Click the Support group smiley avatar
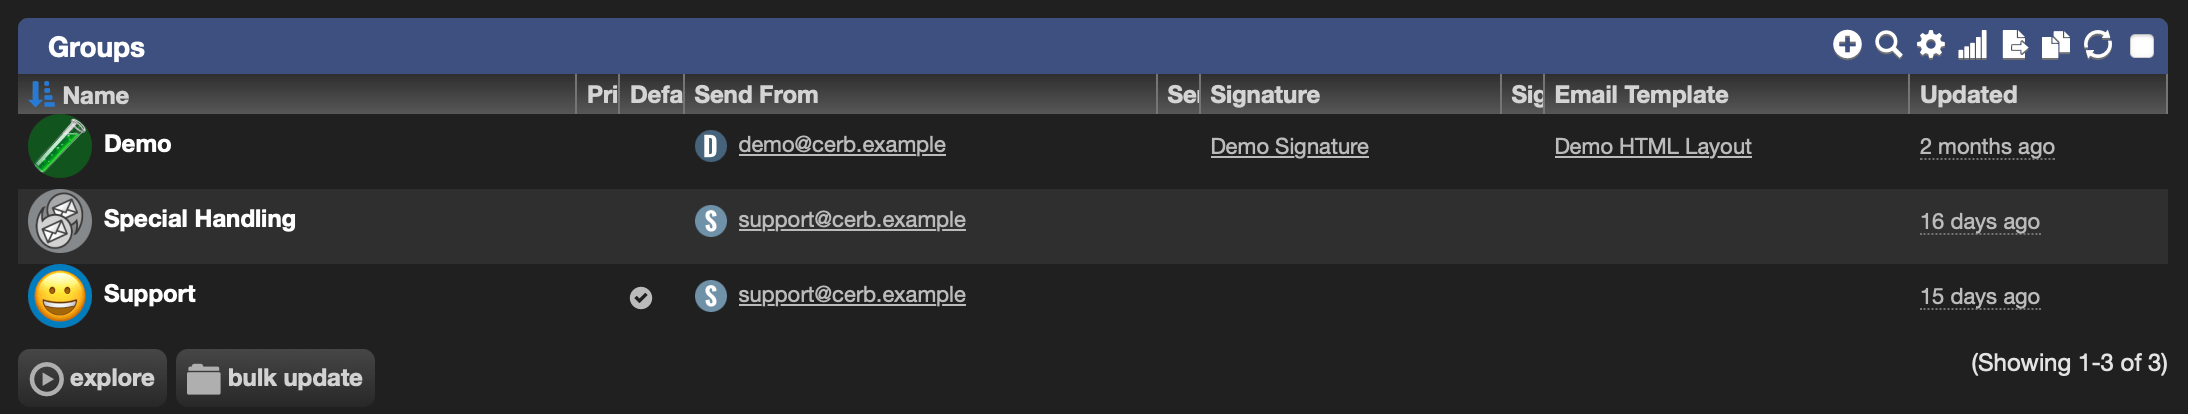 60,296
